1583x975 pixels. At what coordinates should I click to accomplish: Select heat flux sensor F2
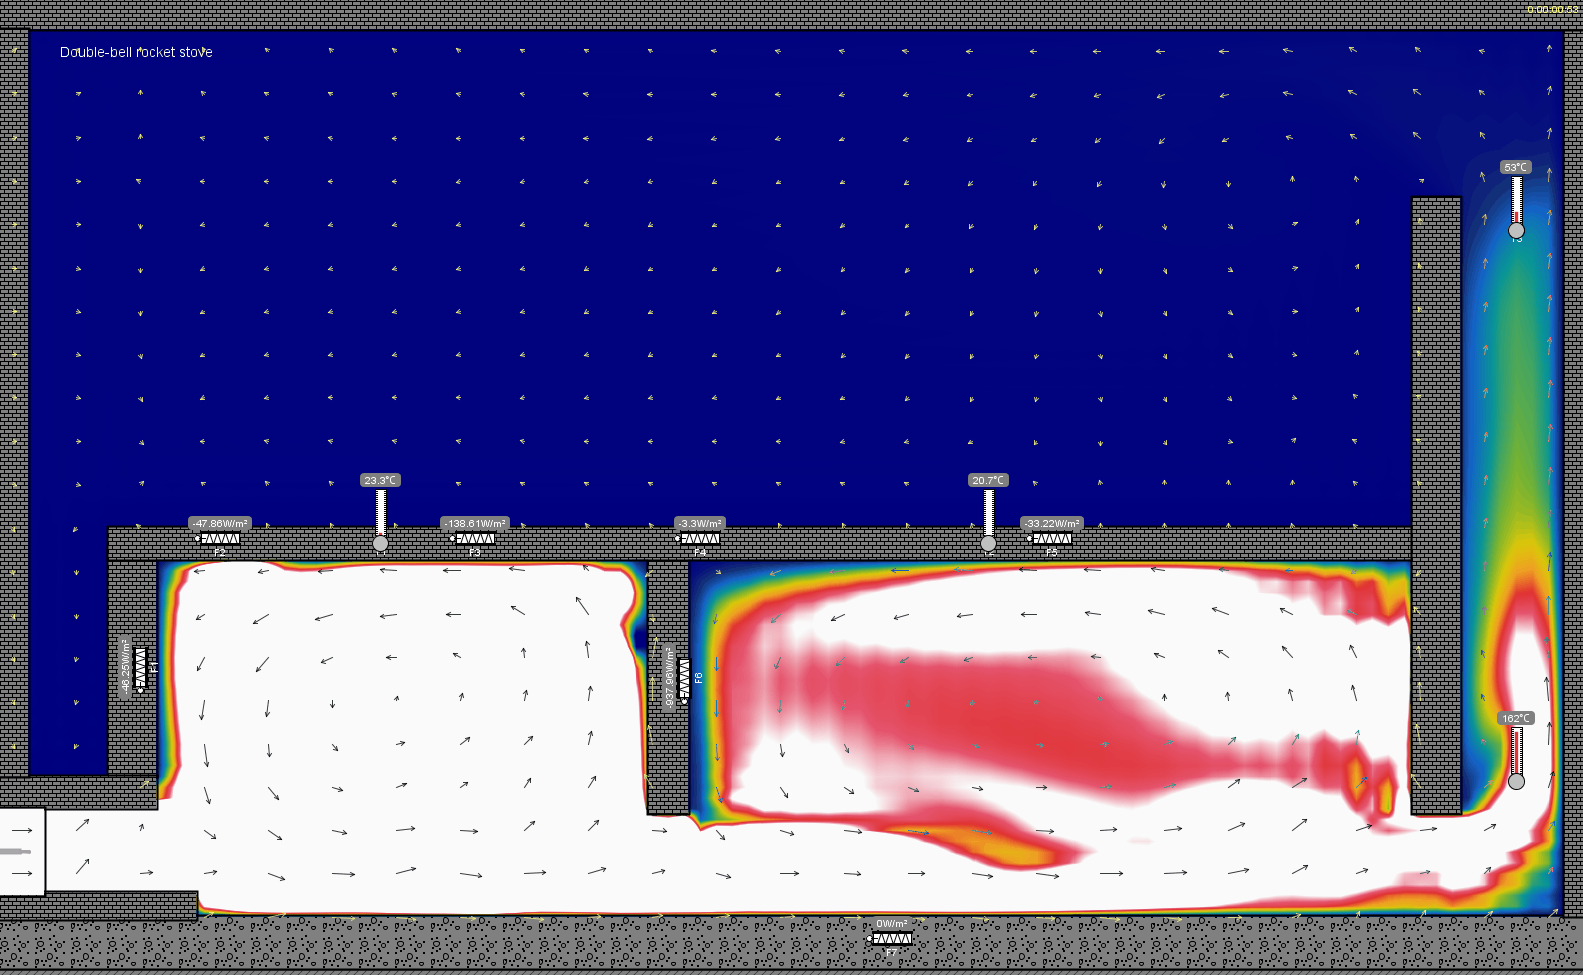(x=220, y=539)
